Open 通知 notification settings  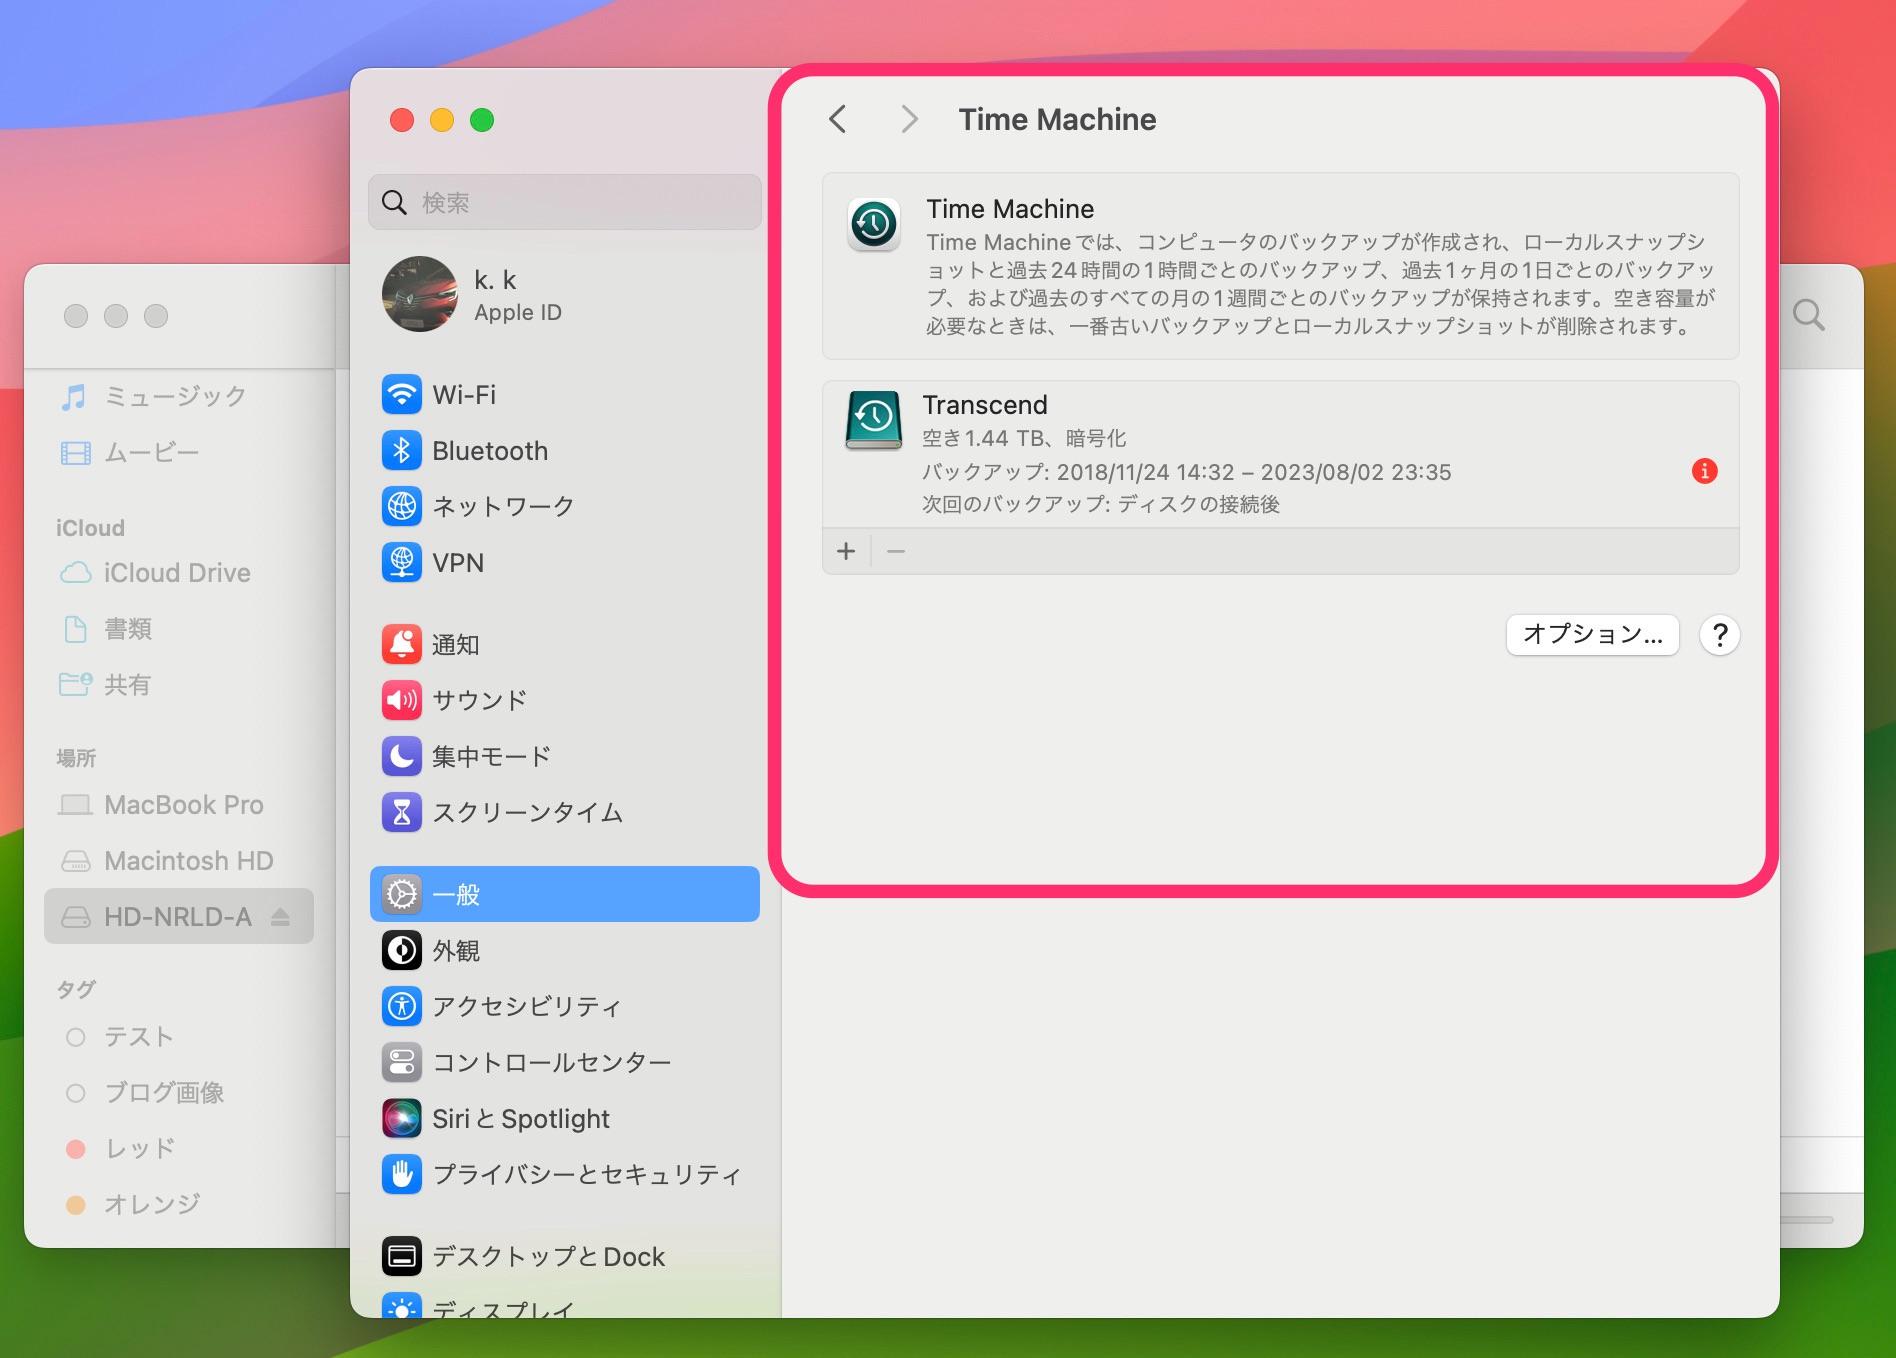coord(564,645)
